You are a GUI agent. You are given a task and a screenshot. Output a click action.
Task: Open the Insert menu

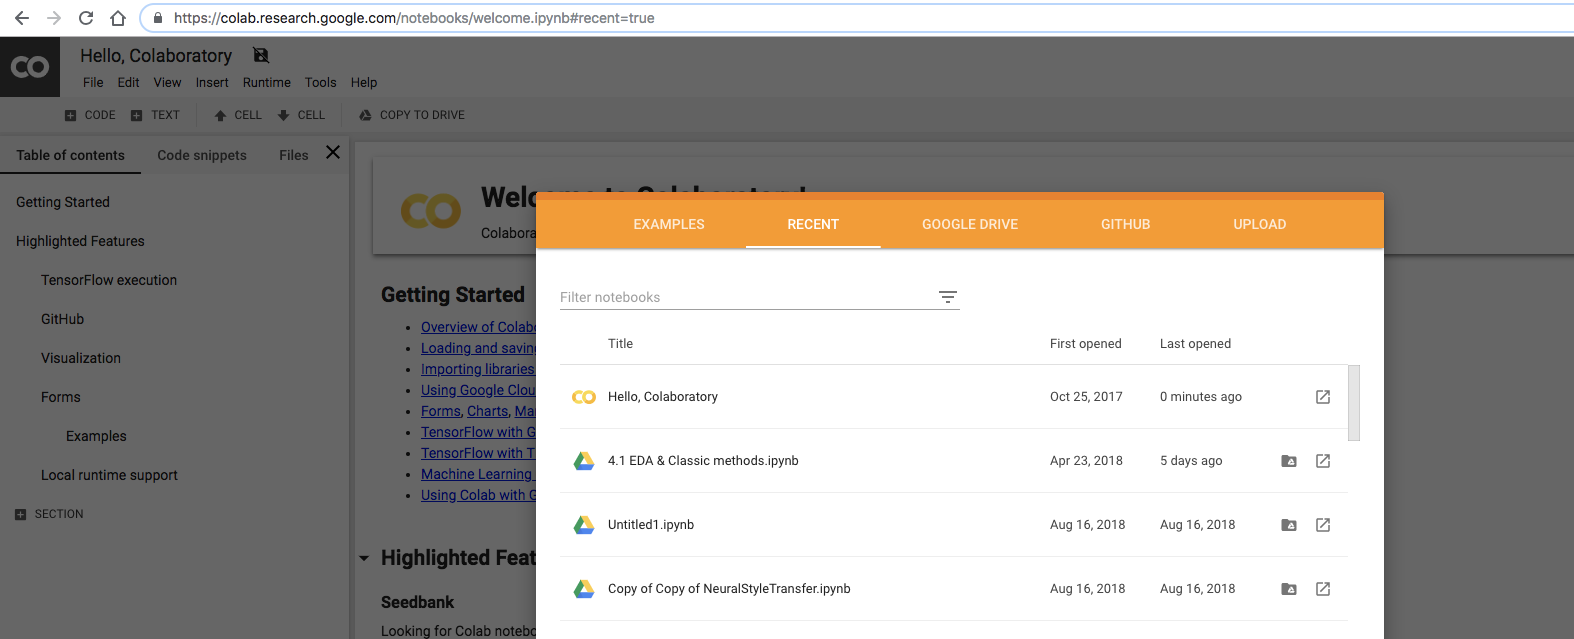point(212,83)
